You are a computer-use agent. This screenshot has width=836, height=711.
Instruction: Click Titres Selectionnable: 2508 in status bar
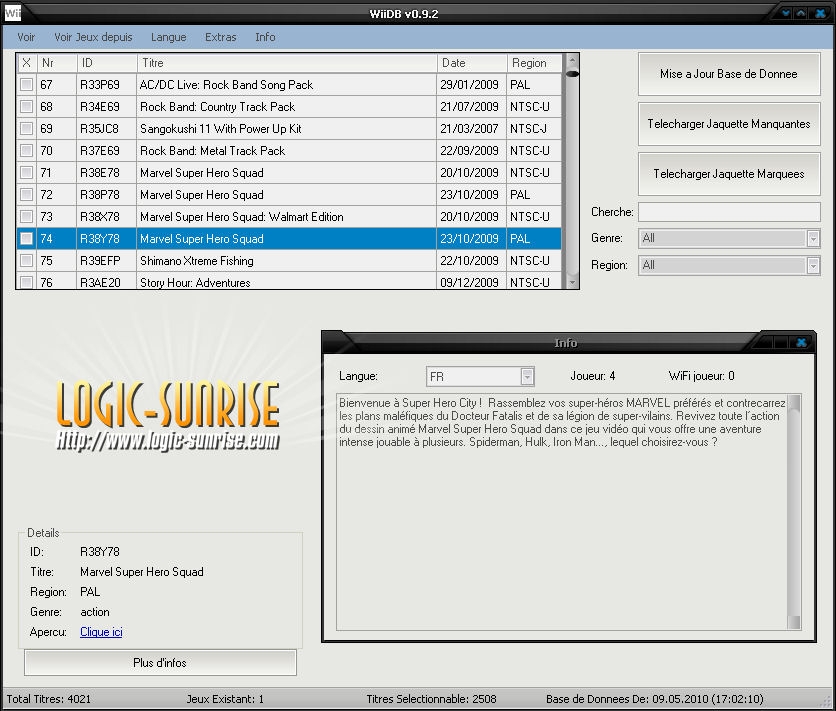(431, 699)
